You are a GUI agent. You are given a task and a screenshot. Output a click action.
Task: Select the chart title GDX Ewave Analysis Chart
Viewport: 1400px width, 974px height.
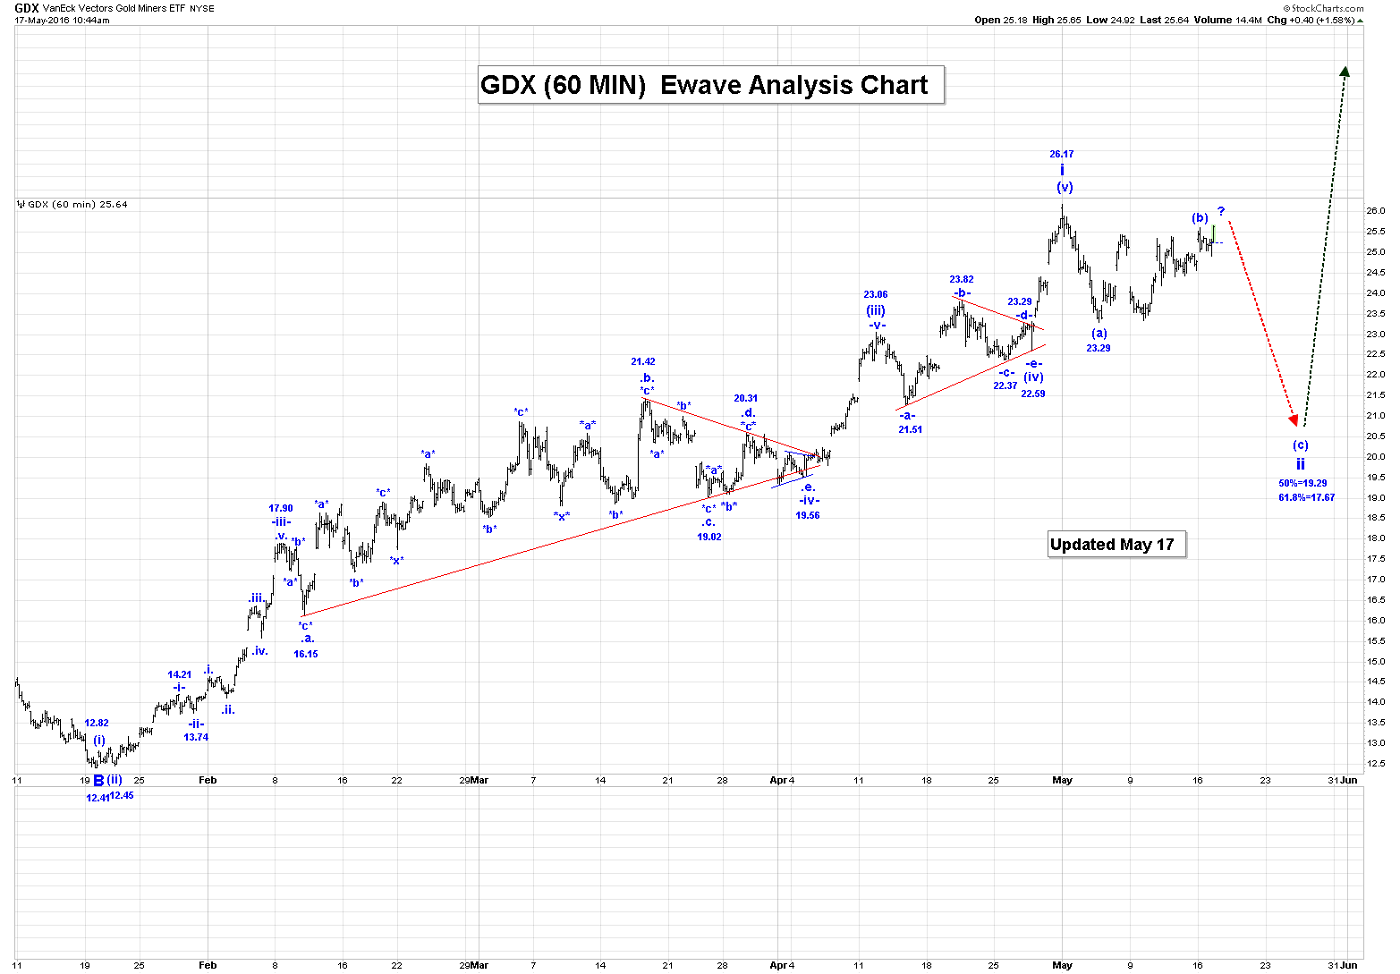point(705,85)
